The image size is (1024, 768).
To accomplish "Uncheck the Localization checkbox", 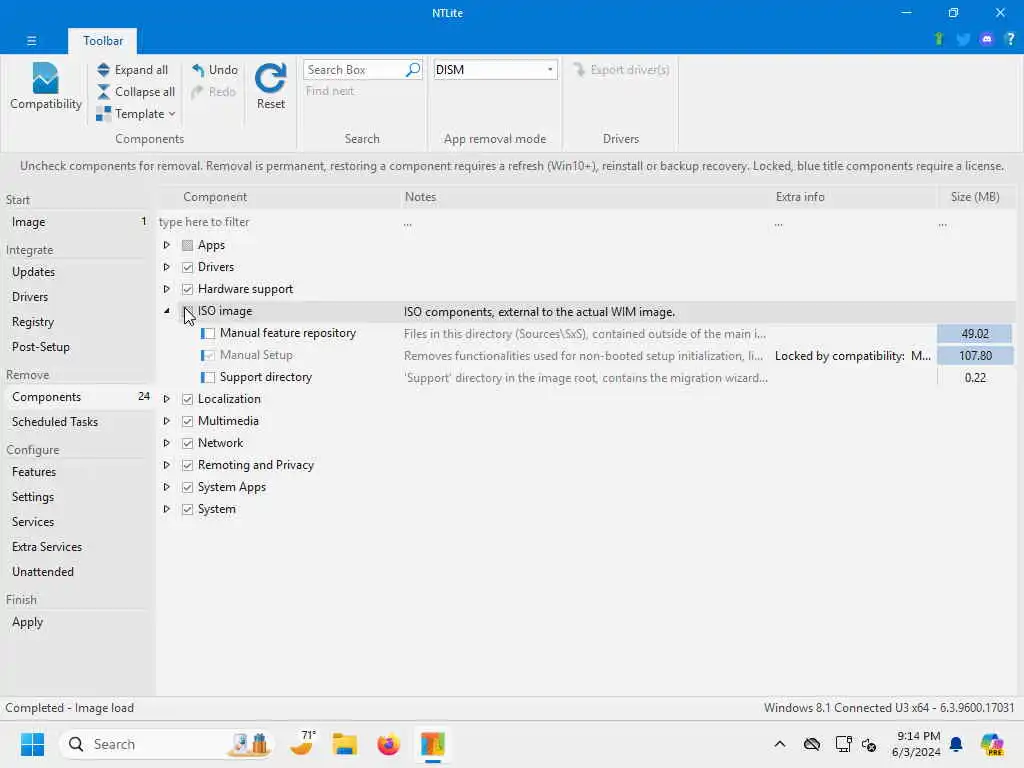I will click(187, 399).
